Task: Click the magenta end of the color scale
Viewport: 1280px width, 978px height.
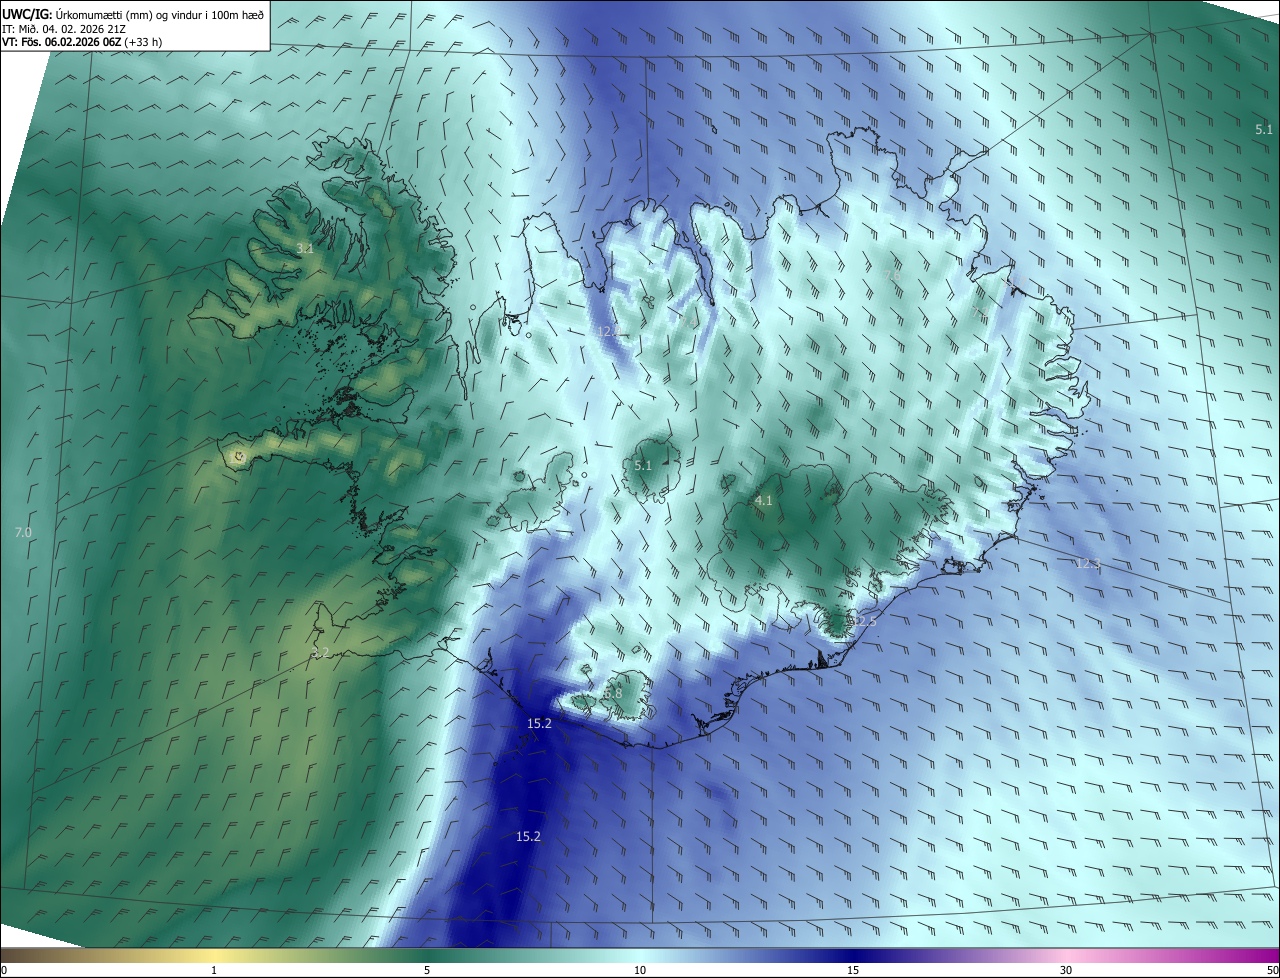Action: click(x=1260, y=956)
